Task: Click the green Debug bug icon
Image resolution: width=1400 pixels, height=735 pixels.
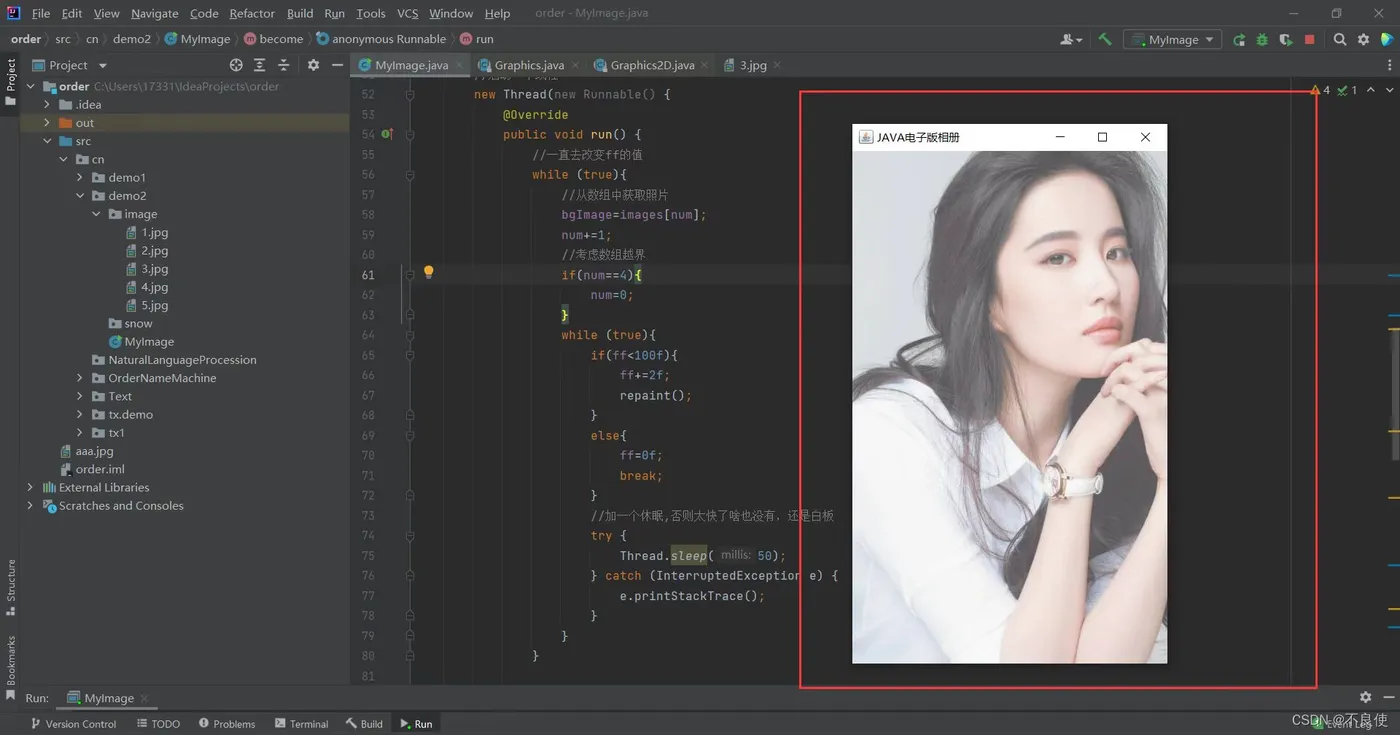Action: point(1262,39)
